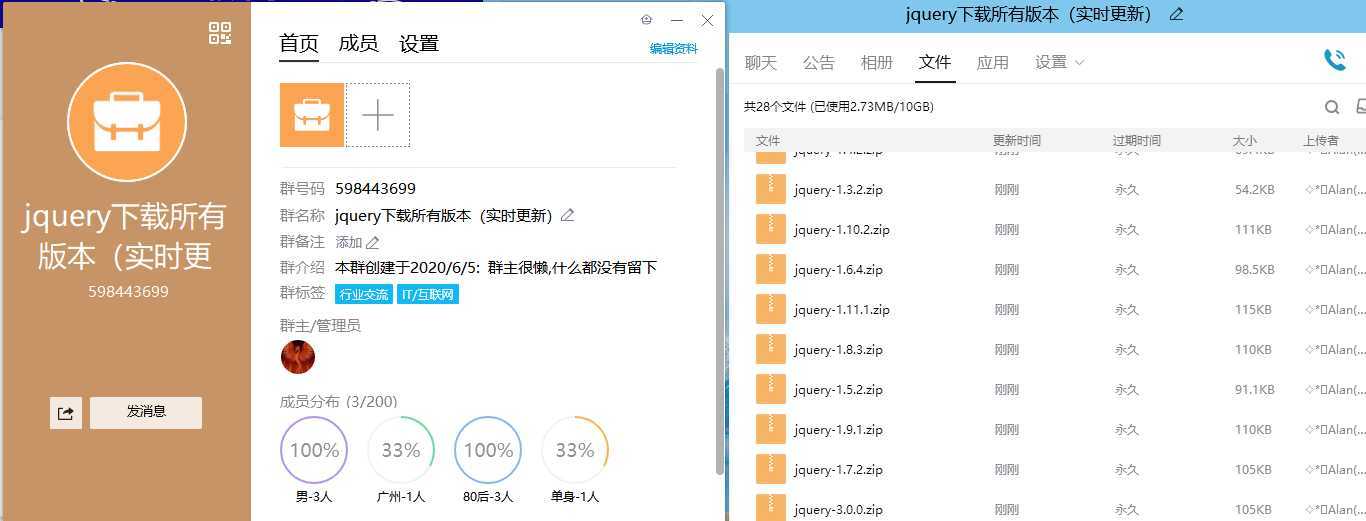Switch to the 相册 tab
This screenshot has height=521, width=1366.
pyautogui.click(x=877, y=62)
